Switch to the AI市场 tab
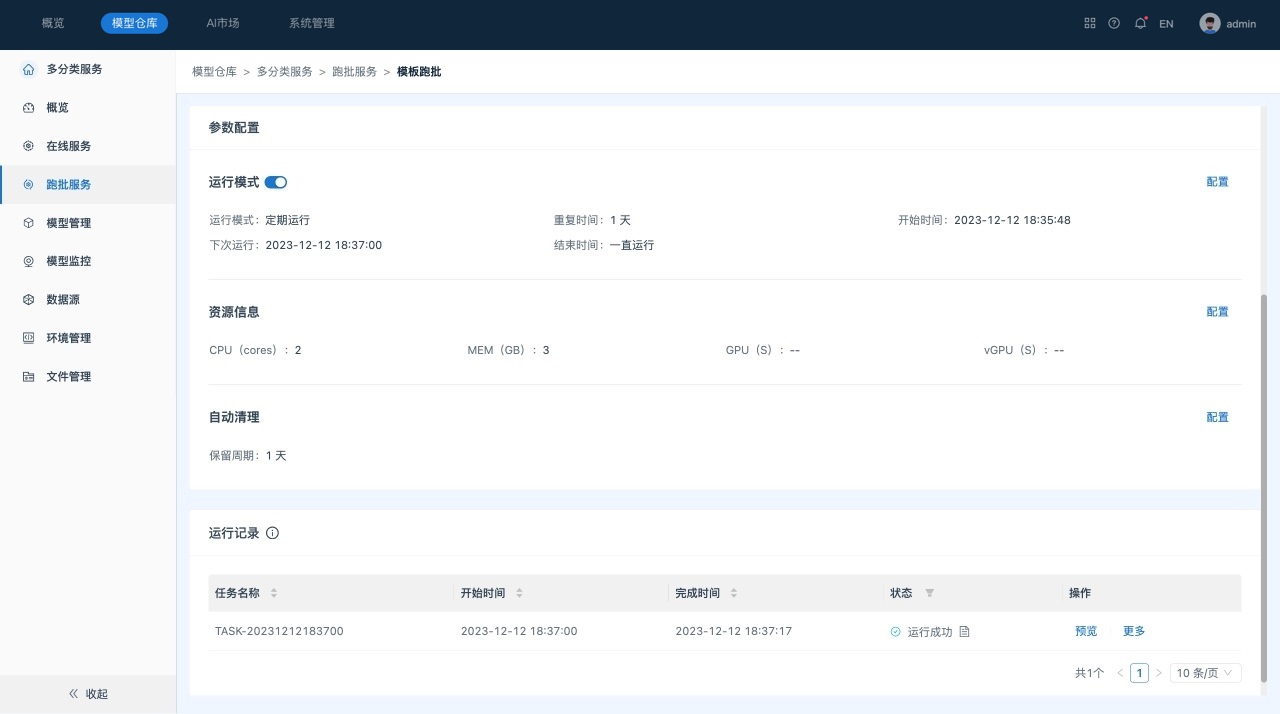 pos(223,23)
